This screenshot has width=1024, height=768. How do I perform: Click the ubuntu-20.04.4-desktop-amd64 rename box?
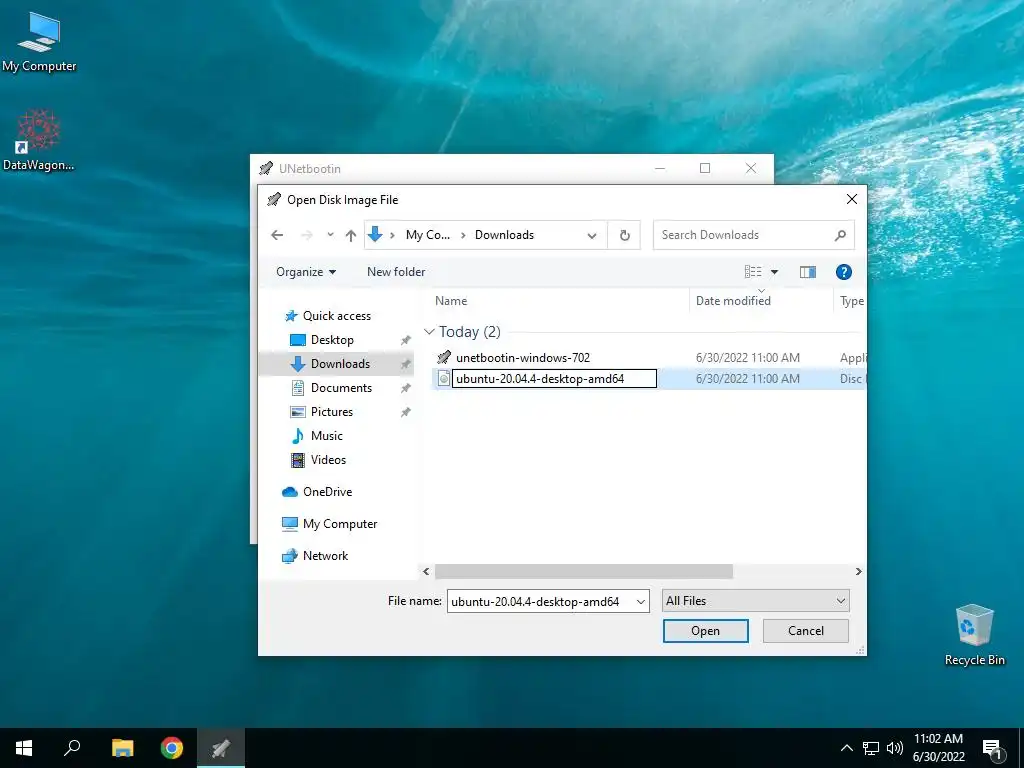[554, 379]
